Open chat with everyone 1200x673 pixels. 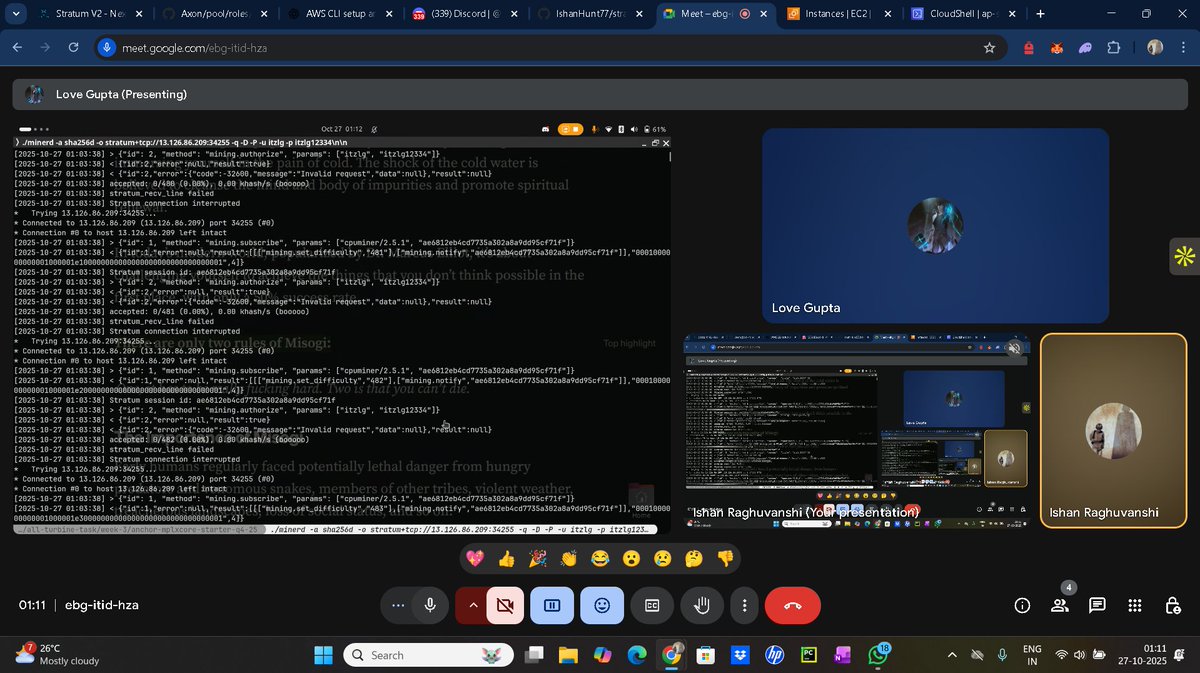(x=1097, y=605)
